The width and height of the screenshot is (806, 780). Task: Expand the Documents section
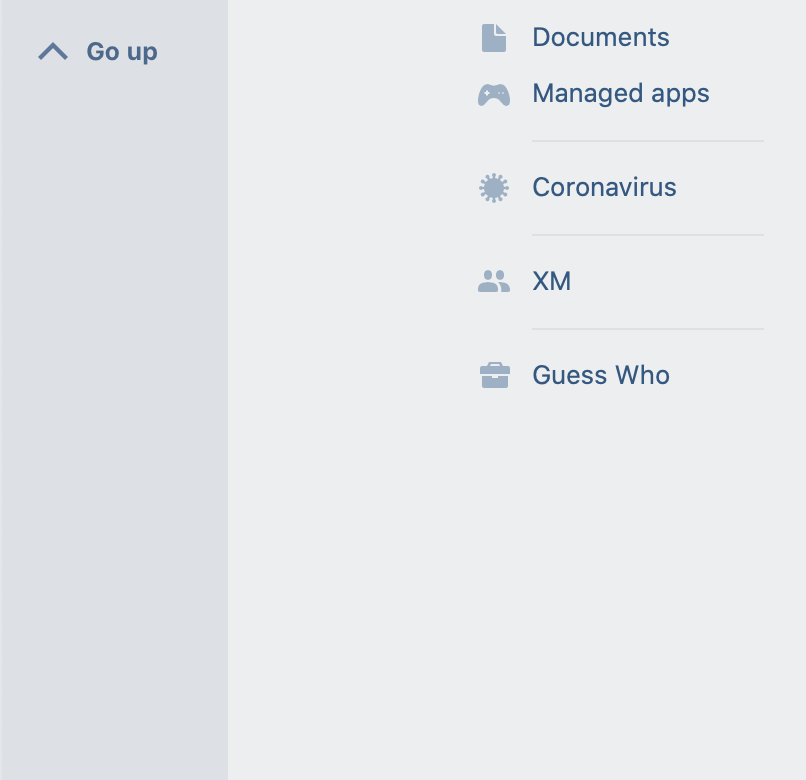tap(600, 37)
